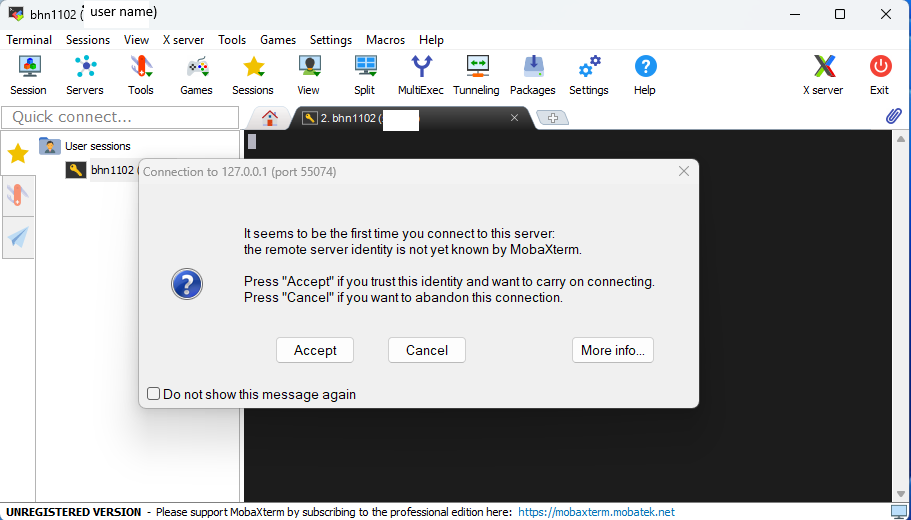
Task: Open the View menu
Action: coord(137,40)
